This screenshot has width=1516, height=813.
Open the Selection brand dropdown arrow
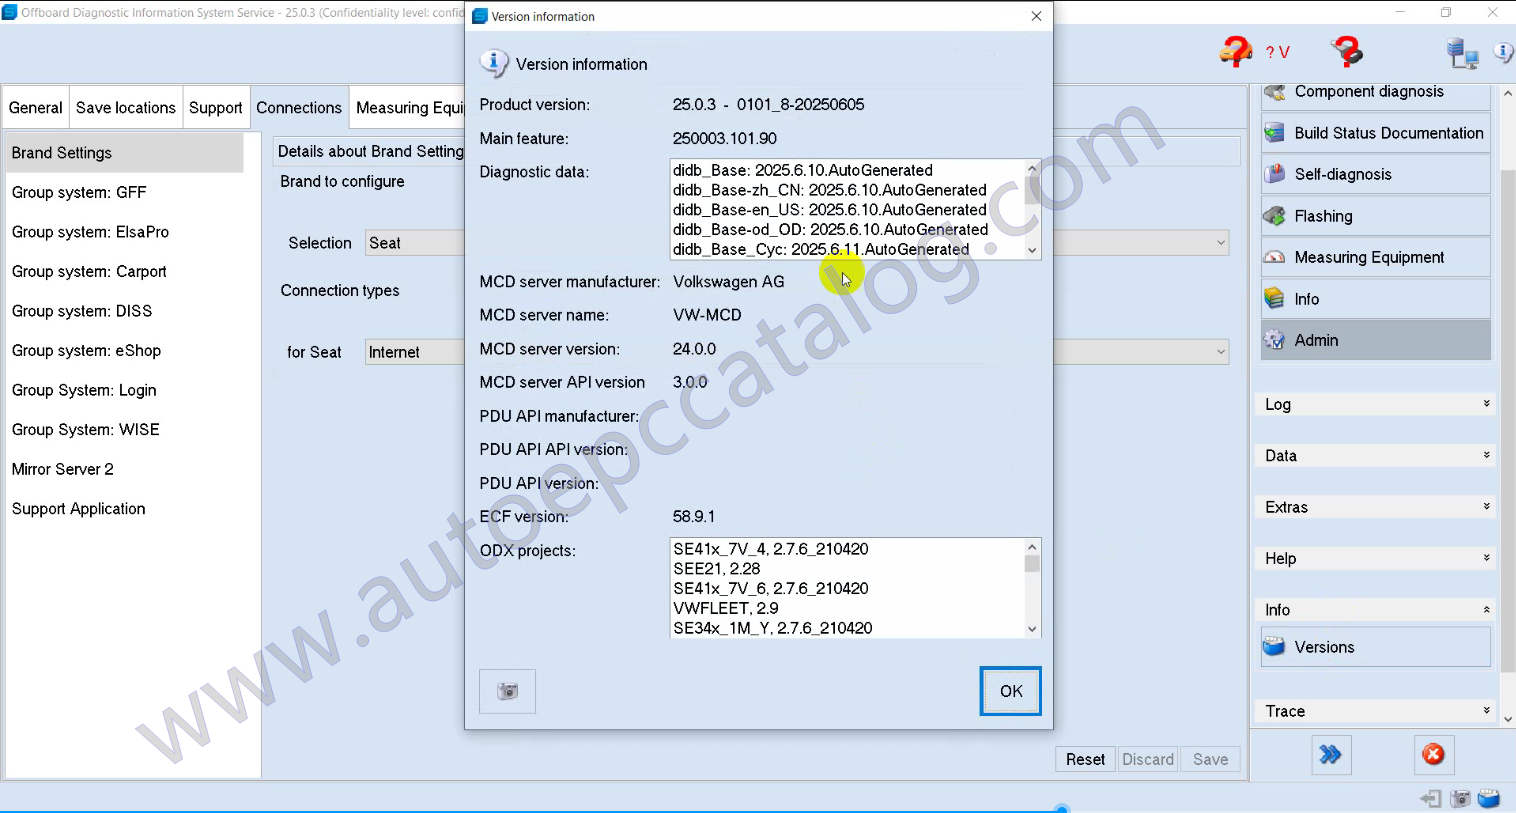pos(1220,243)
